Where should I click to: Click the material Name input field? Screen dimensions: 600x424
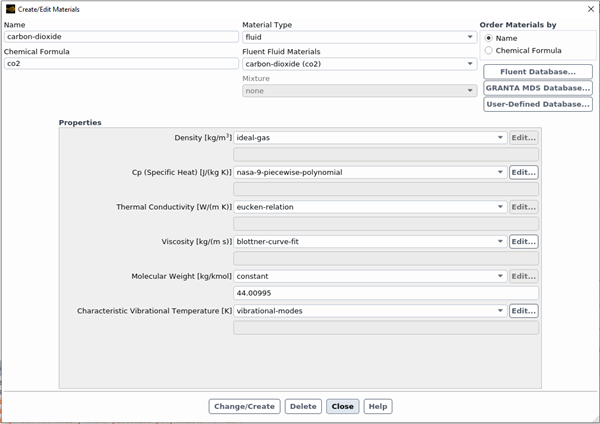pos(121,37)
